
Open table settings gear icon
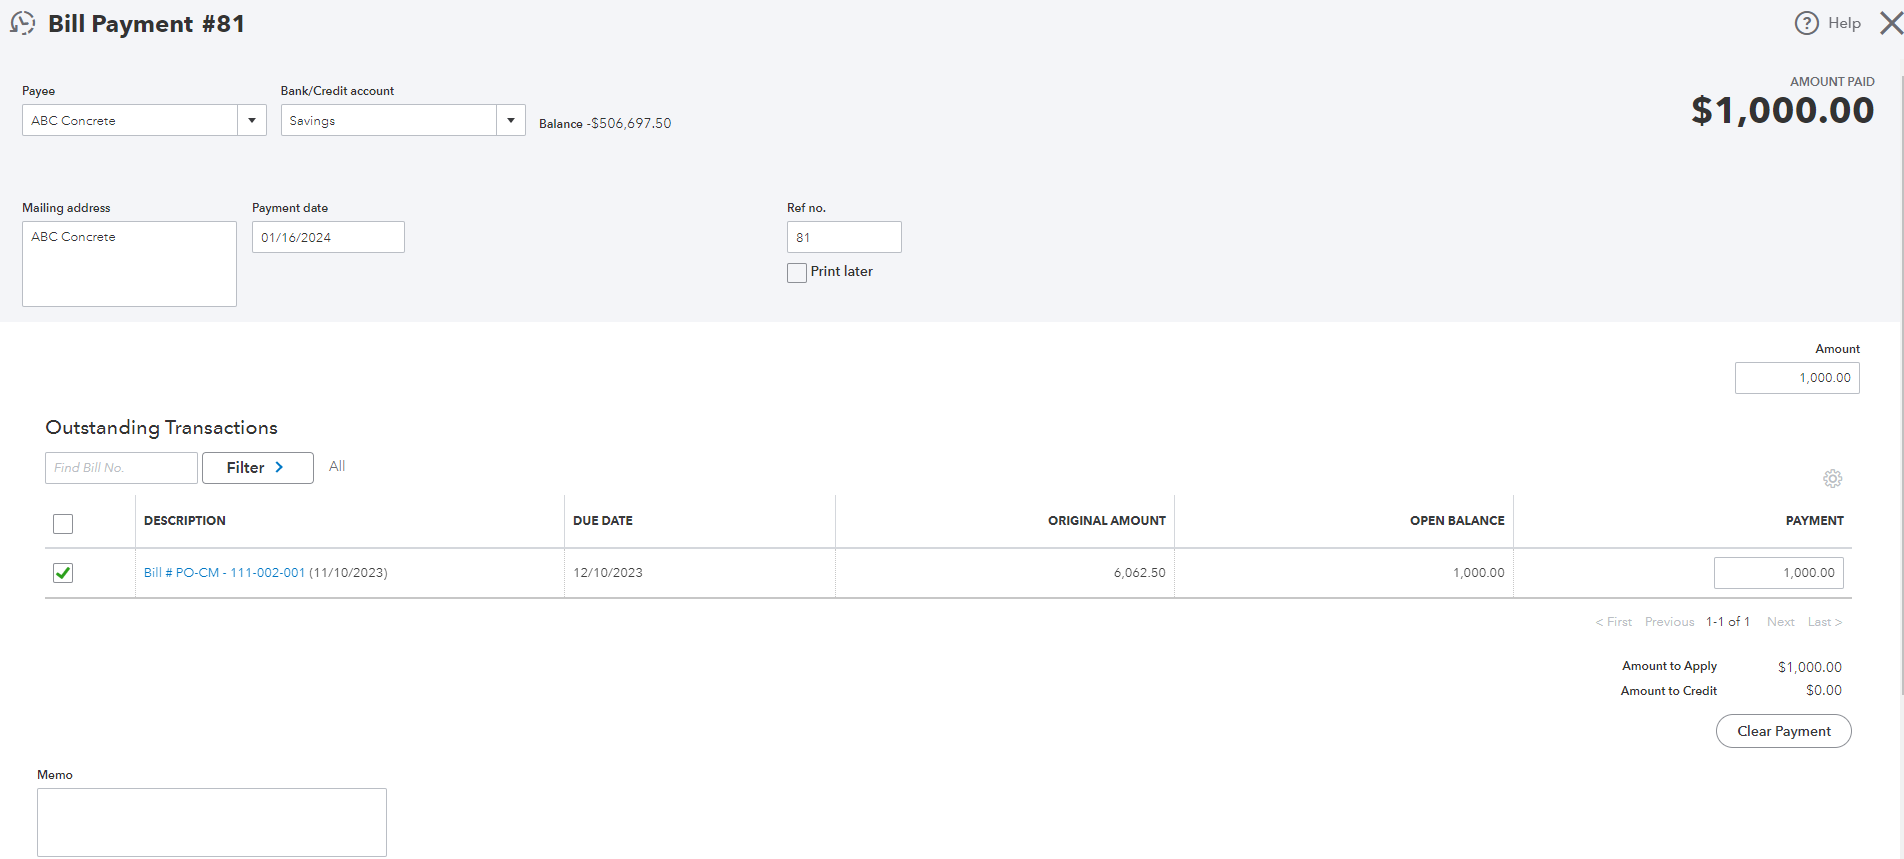coord(1832,479)
